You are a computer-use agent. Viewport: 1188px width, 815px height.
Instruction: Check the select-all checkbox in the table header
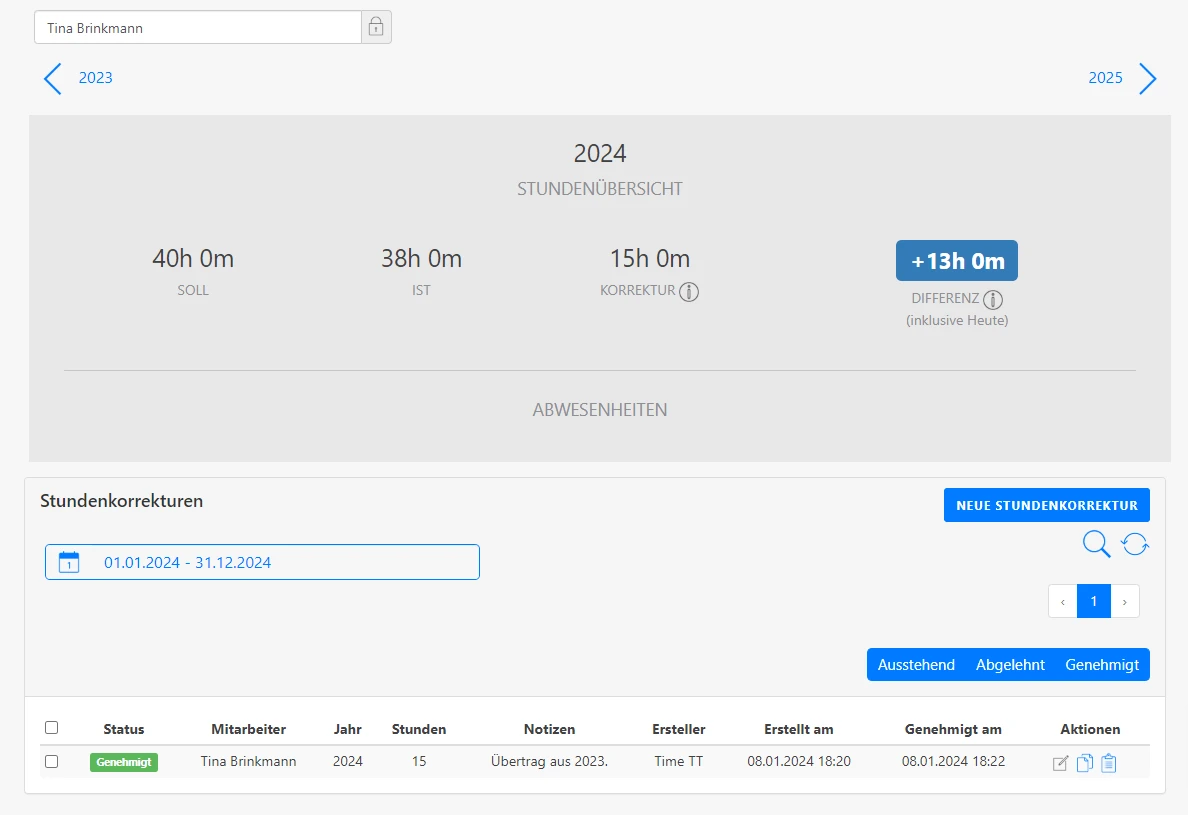(x=53, y=728)
